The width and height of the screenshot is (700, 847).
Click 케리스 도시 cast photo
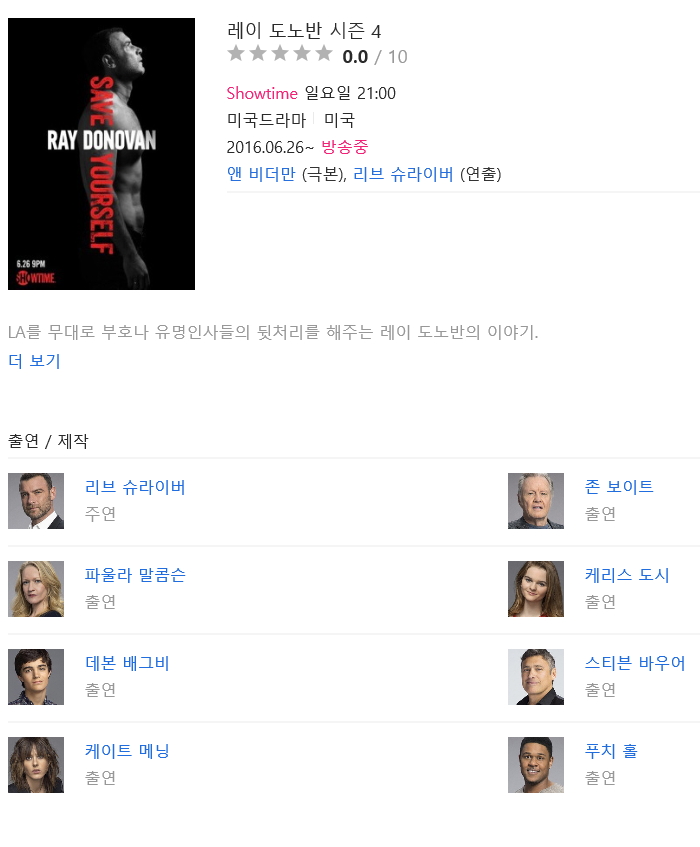[536, 589]
